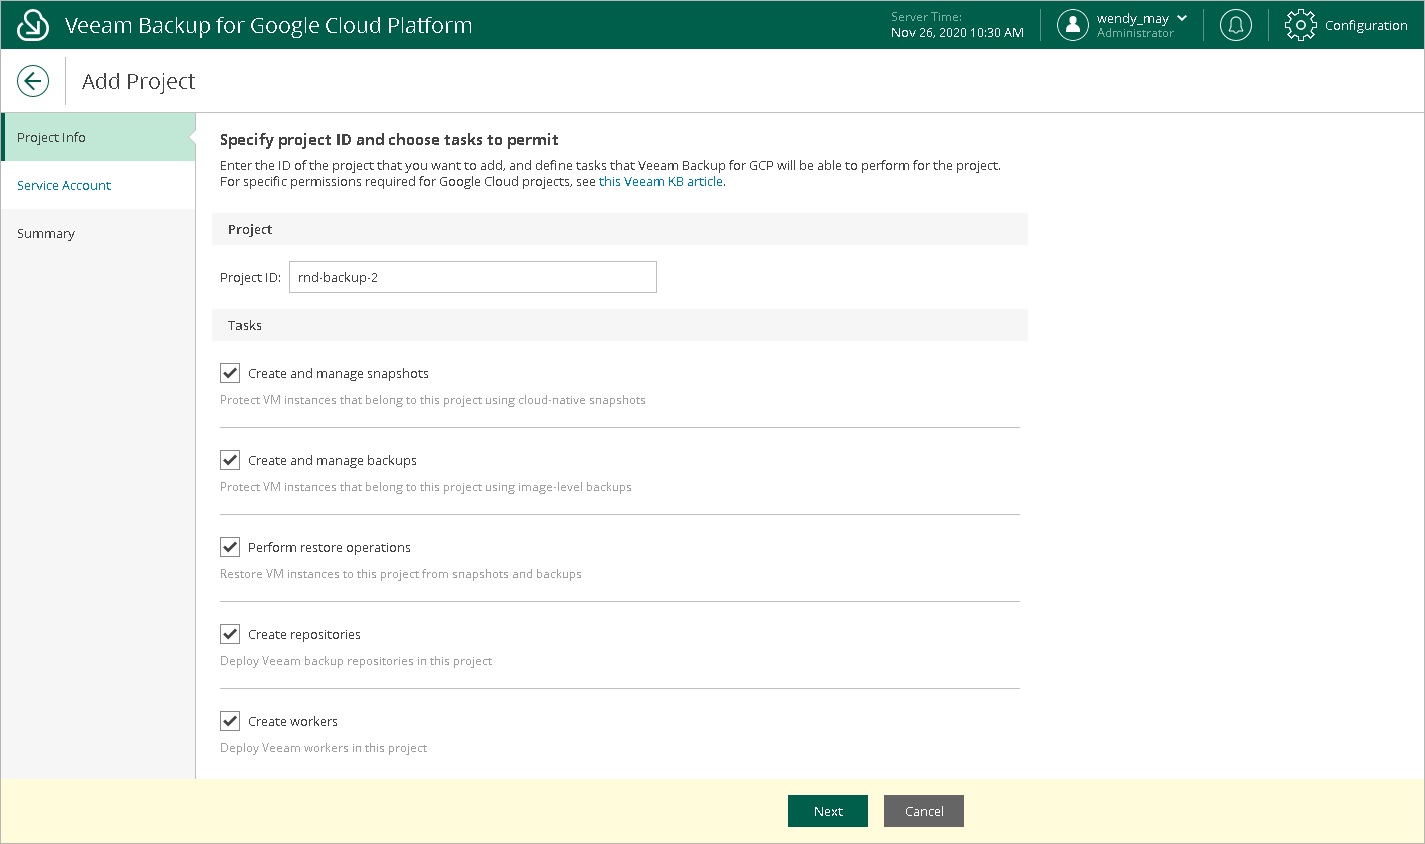Click the user avatar icon
The image size is (1425, 844).
click(1072, 25)
